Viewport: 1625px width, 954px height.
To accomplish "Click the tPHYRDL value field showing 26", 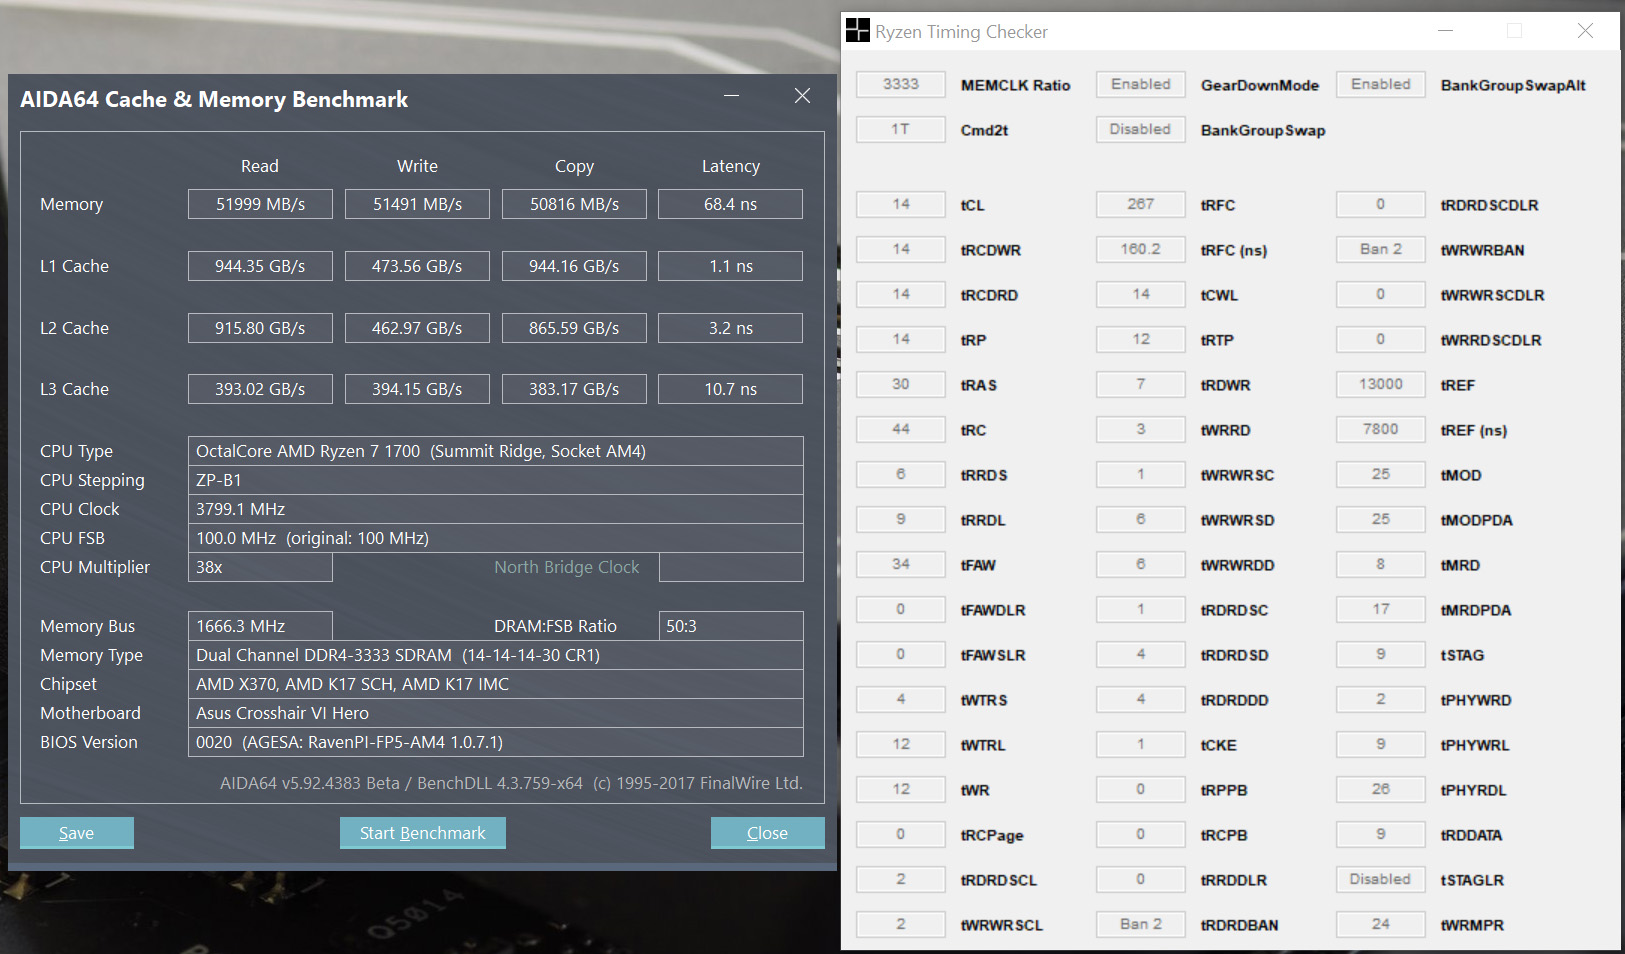I will (x=1381, y=789).
